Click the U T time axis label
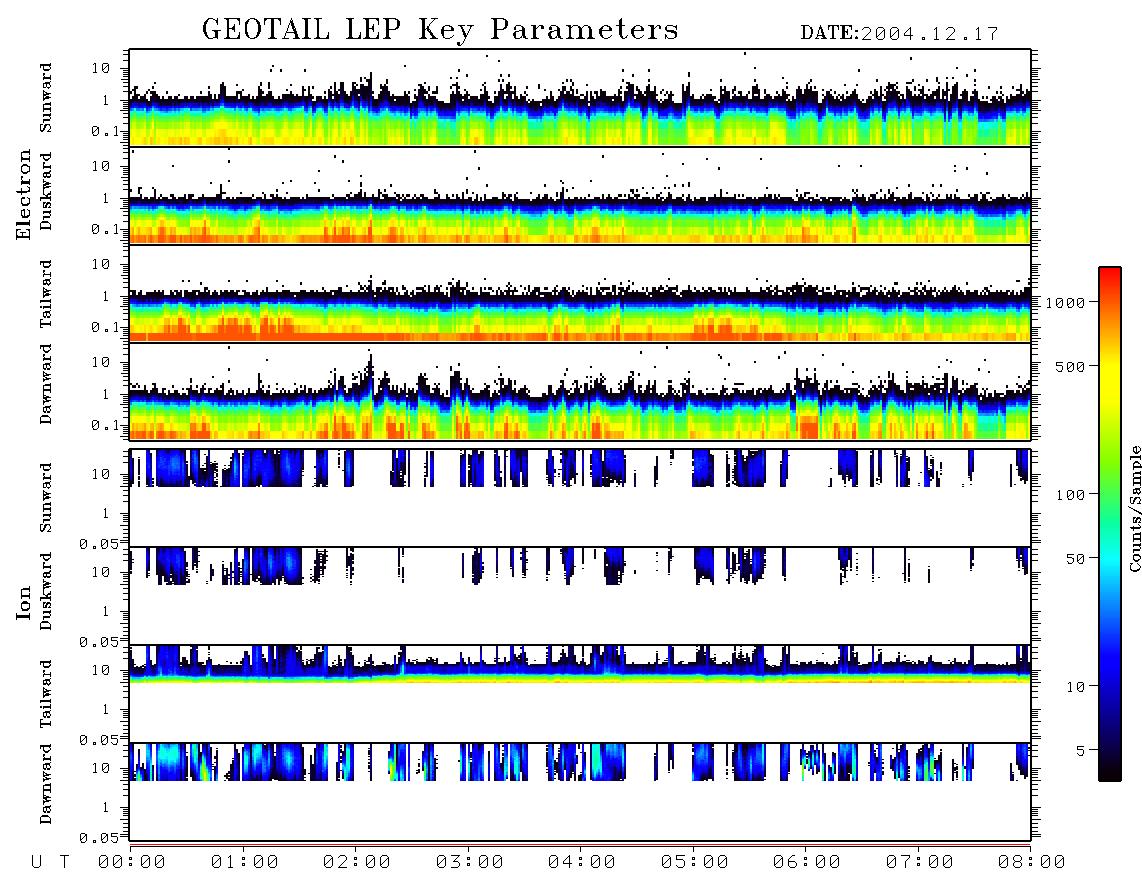Screen dimensions: 1142x880 point(50,863)
